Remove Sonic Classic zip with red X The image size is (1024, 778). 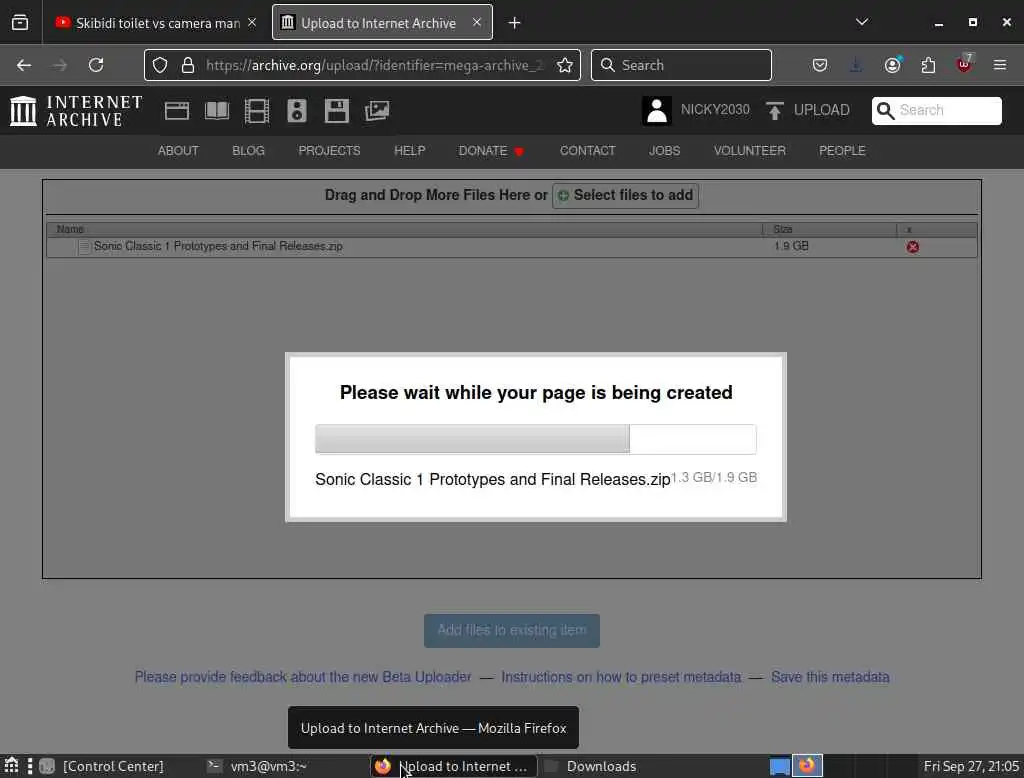click(912, 247)
